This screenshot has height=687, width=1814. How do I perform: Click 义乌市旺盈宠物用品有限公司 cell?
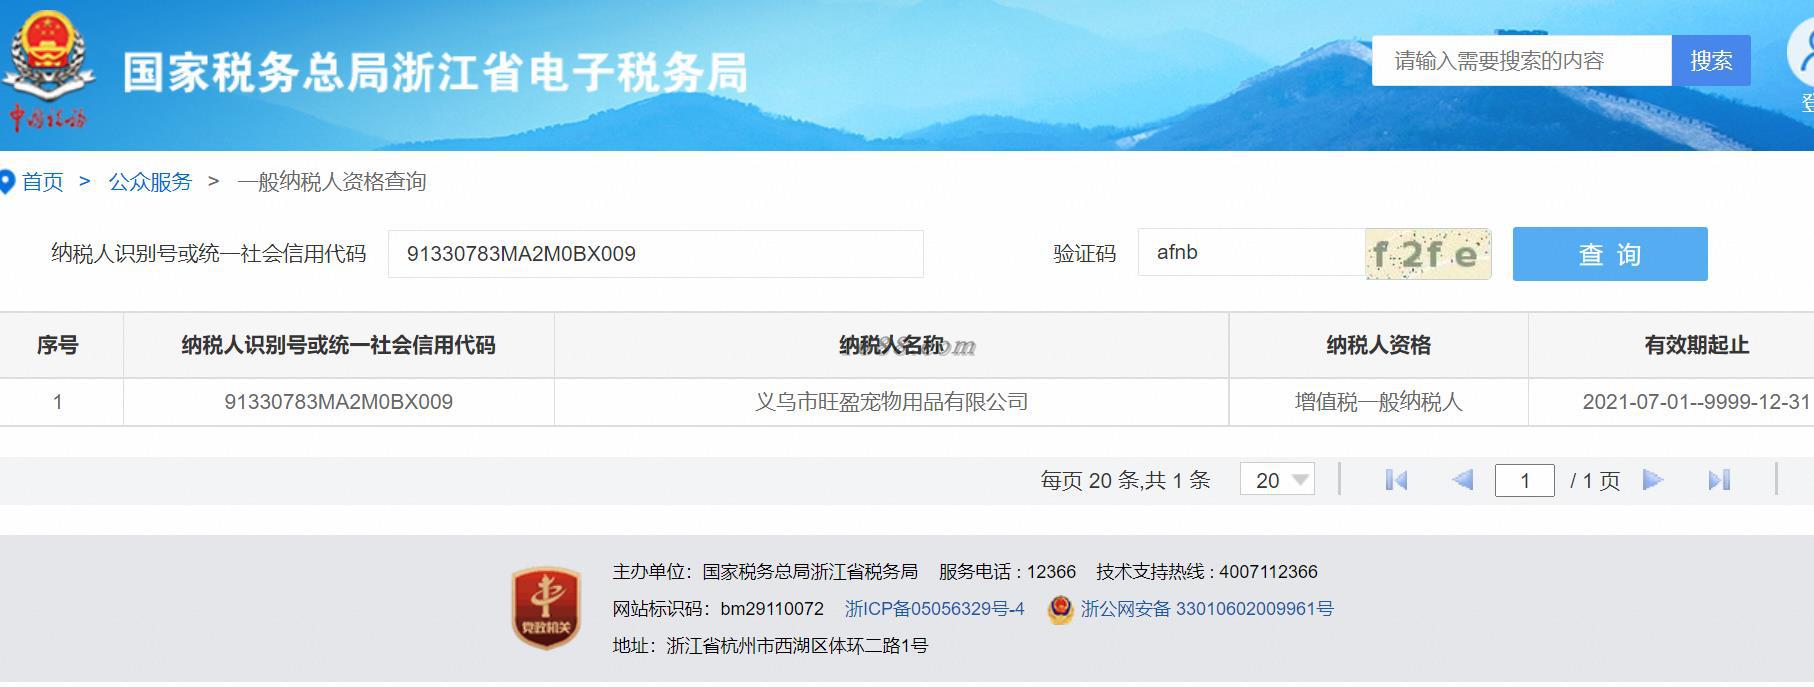892,402
